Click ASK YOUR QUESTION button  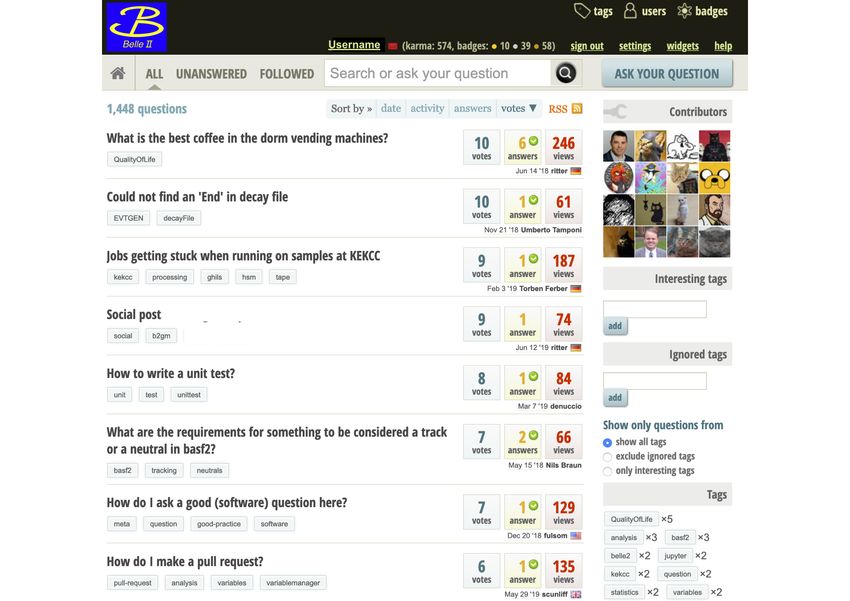pos(667,74)
